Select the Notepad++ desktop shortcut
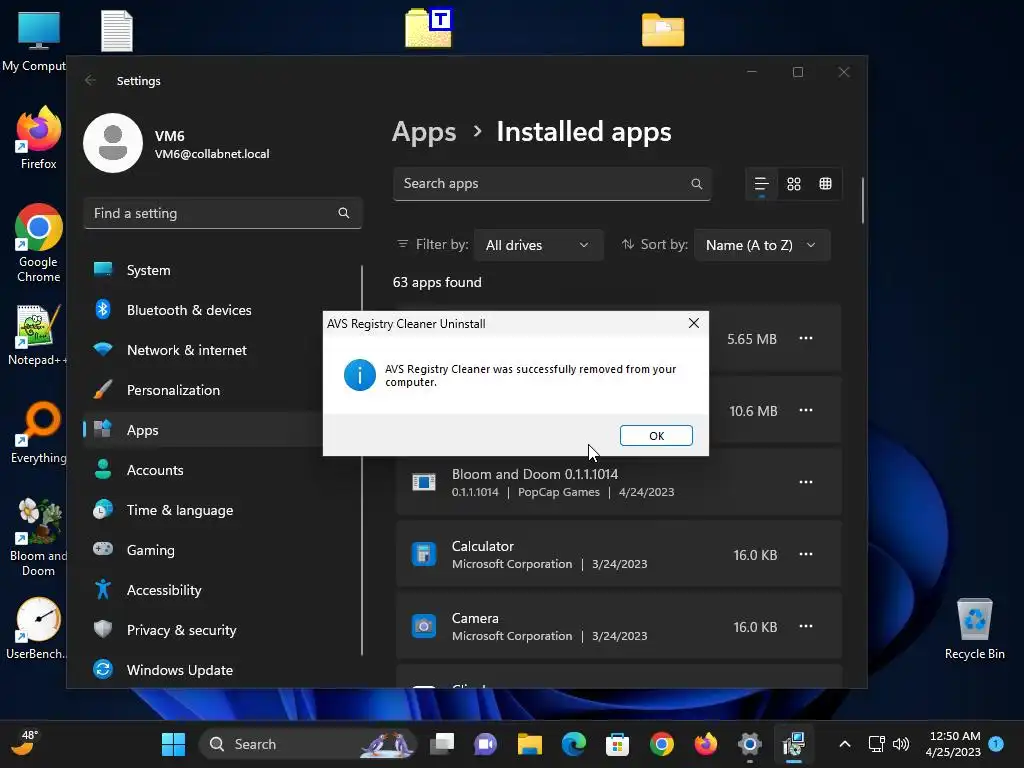Screen dimensions: 1024x768 (x=38, y=334)
